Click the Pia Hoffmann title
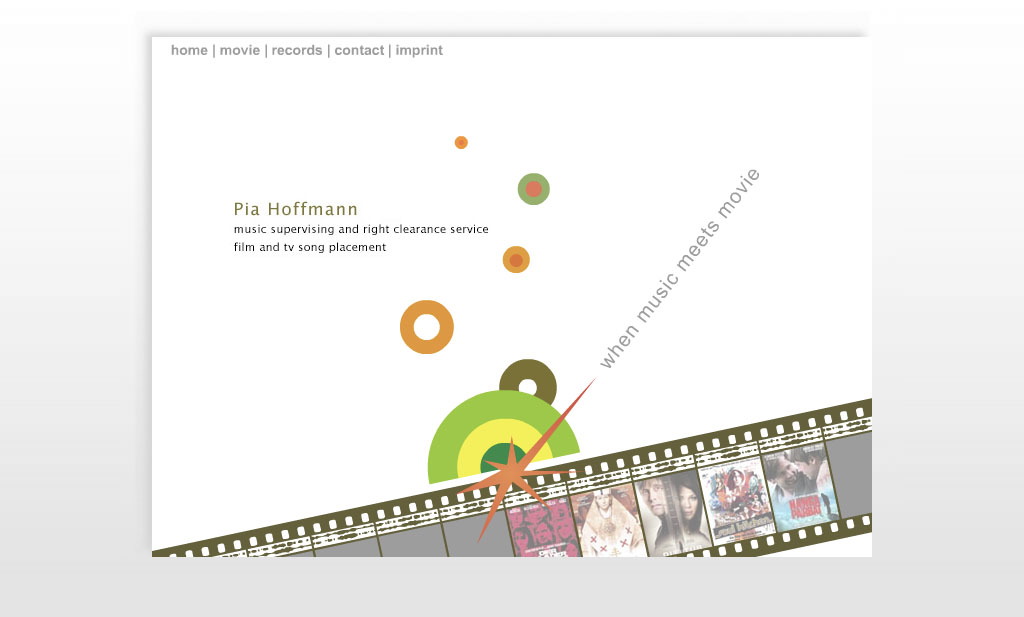 [296, 209]
